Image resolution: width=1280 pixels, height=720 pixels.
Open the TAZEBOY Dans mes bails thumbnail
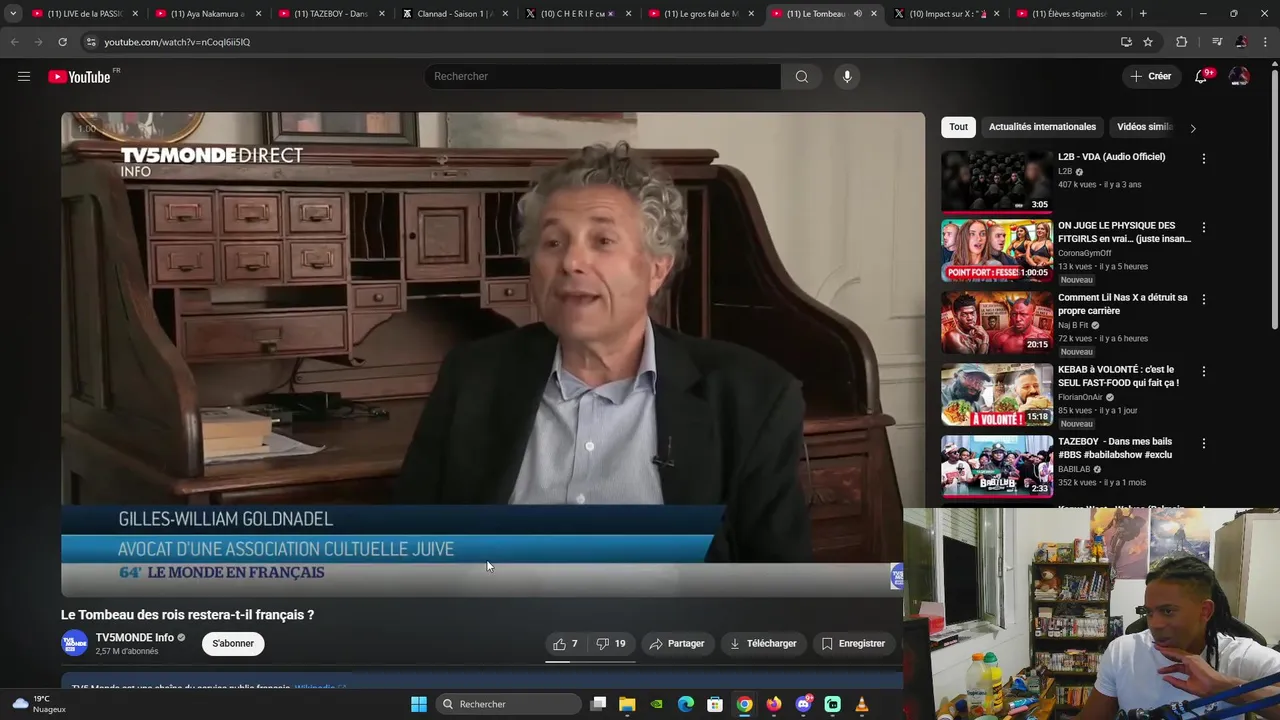997,467
